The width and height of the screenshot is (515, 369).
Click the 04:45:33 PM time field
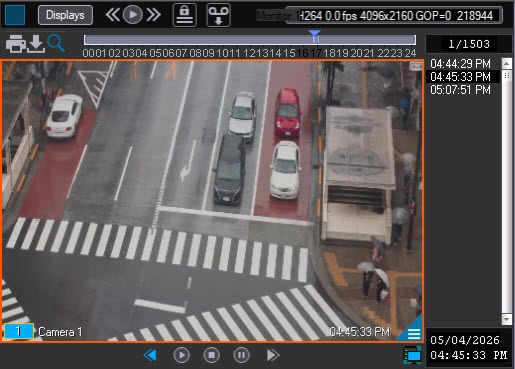click(x=469, y=355)
